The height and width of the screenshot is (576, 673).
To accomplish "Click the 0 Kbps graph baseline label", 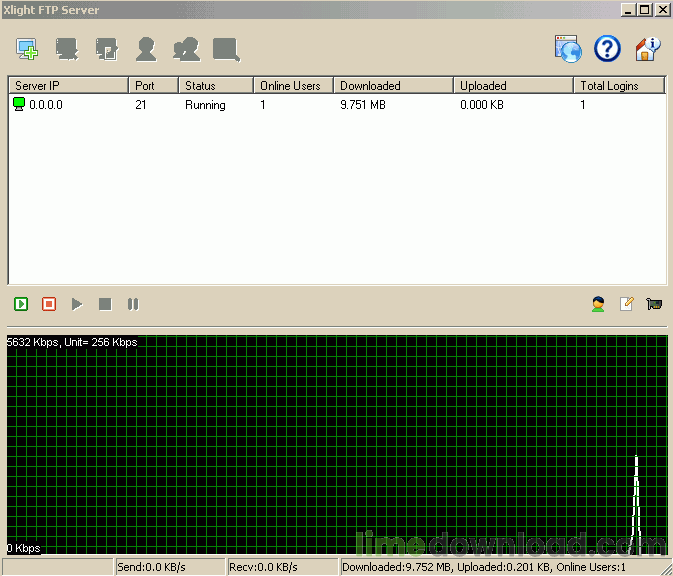I will pyautogui.click(x=24, y=548).
